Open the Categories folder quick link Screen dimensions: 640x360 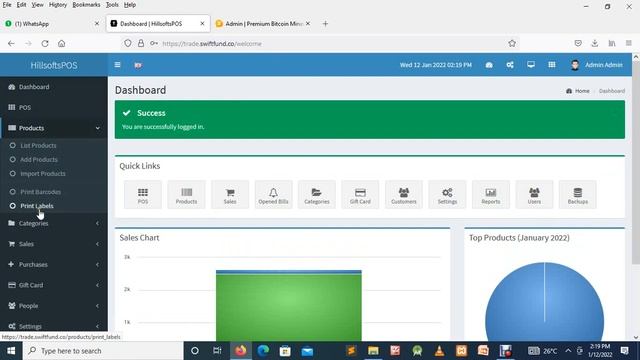(x=317, y=195)
